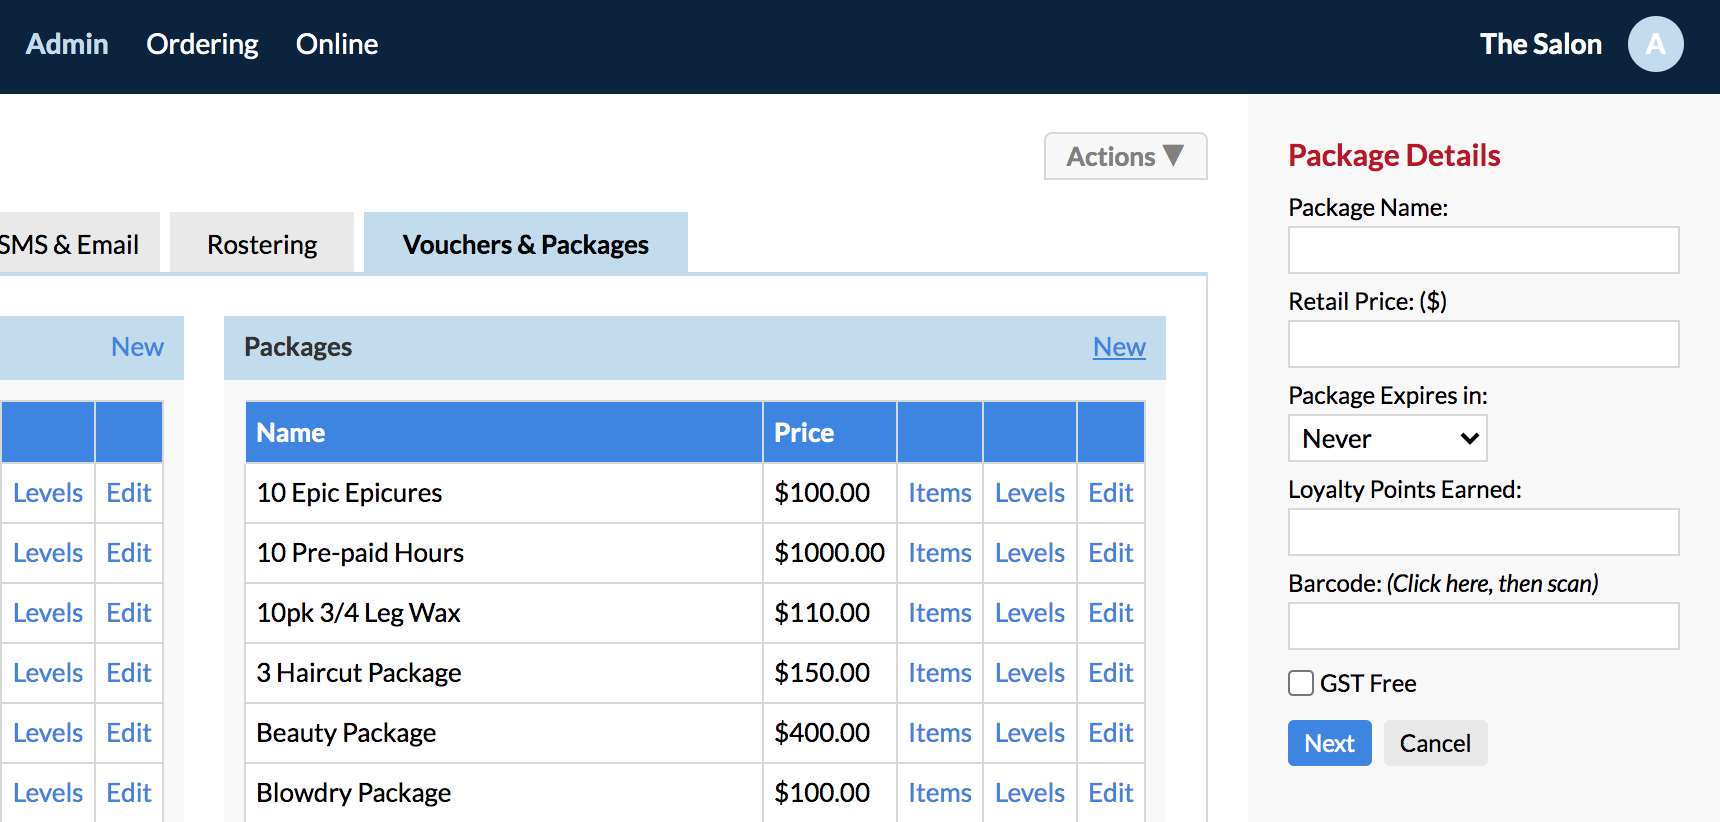
Task: Click the Next button
Action: point(1329,743)
